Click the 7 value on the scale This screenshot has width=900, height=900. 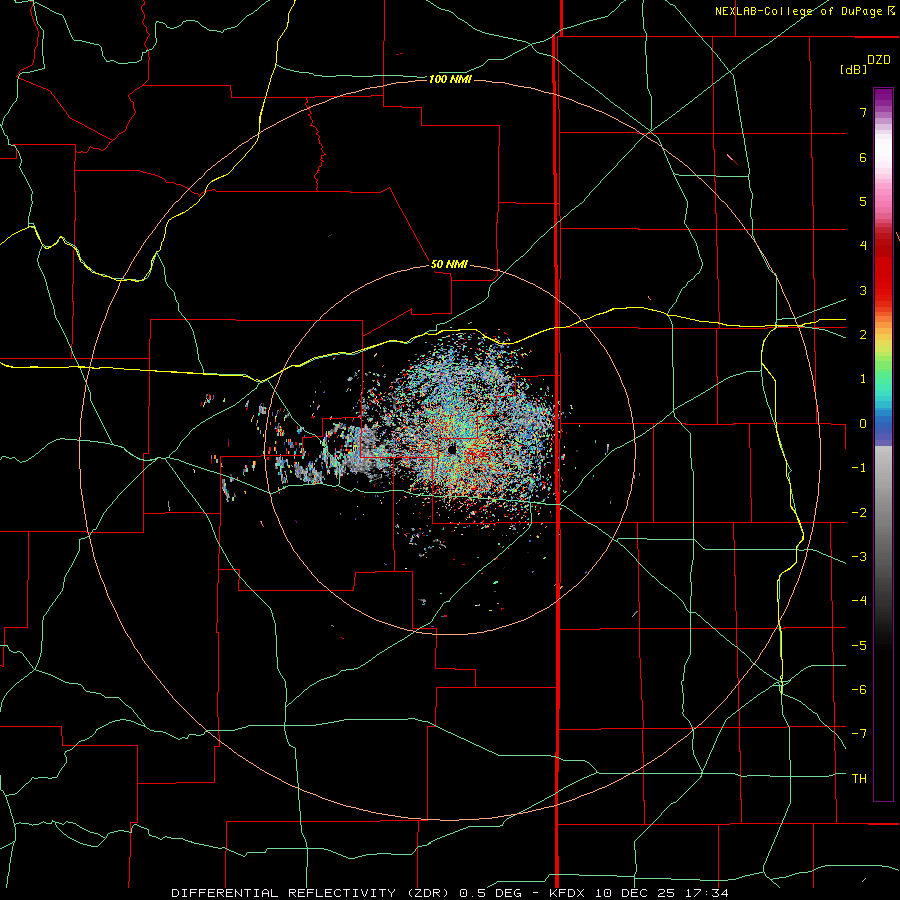tap(863, 112)
